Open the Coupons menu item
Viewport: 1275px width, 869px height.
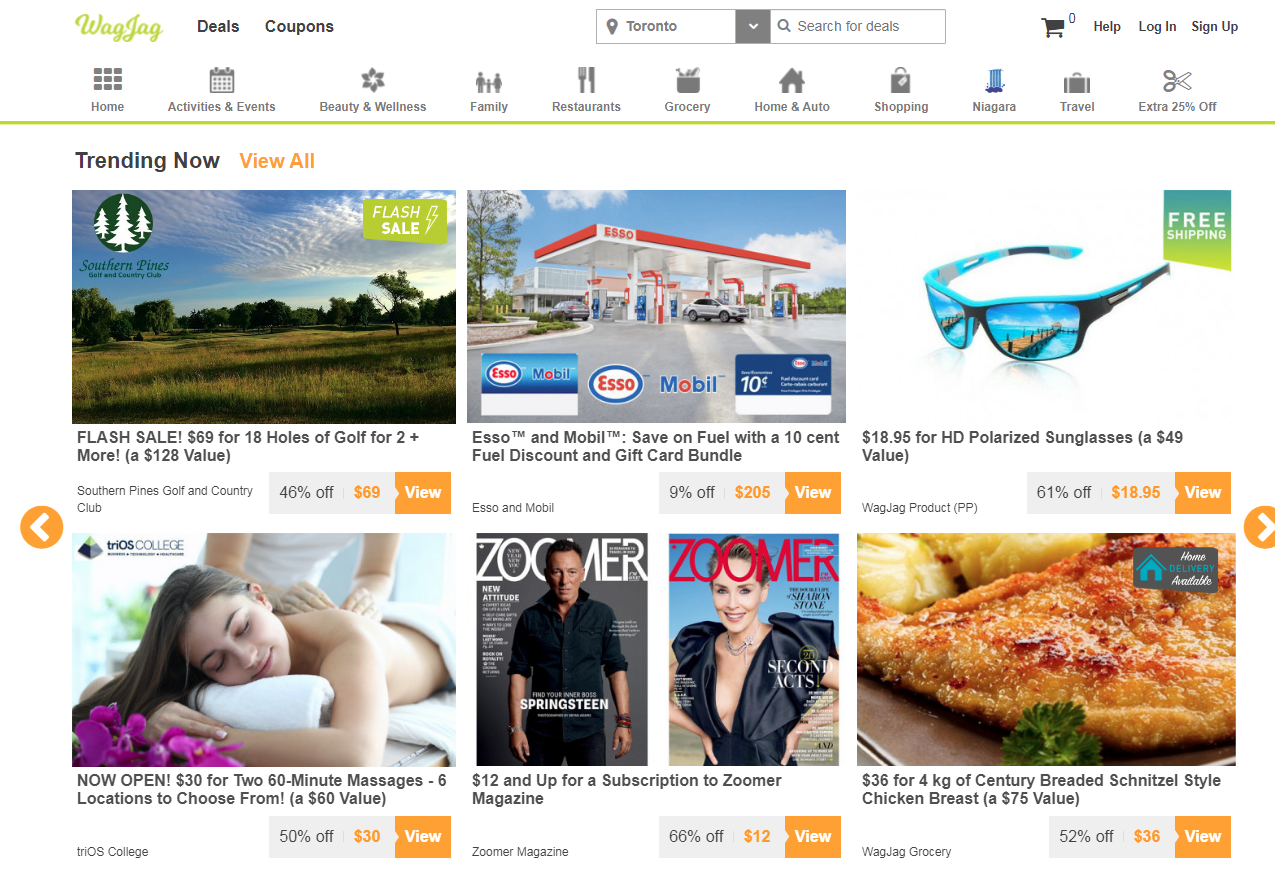click(299, 27)
